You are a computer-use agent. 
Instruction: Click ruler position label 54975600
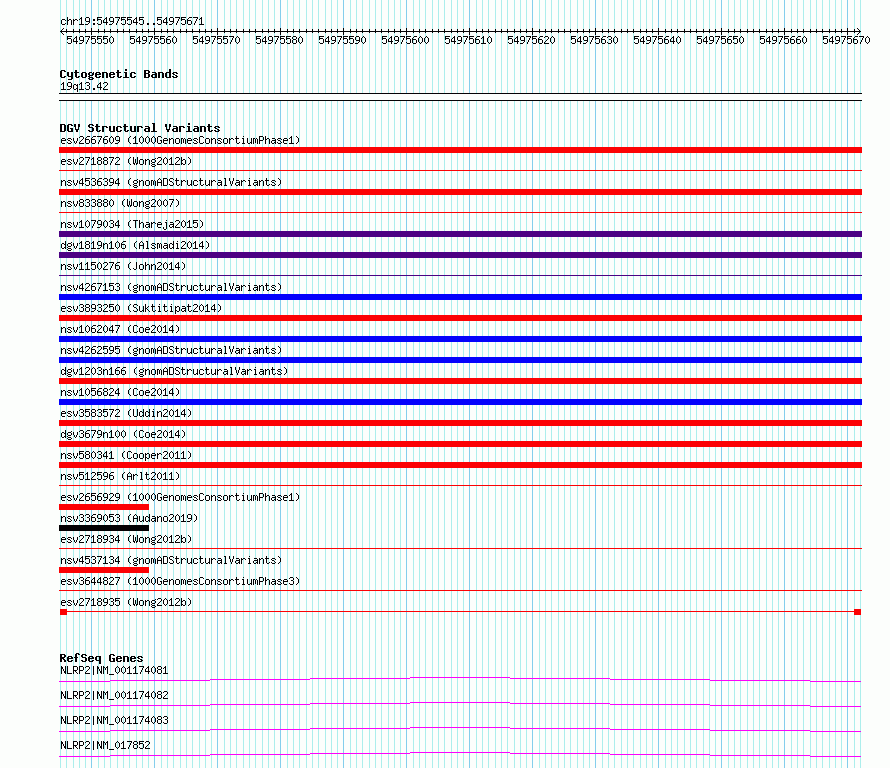coord(405,40)
